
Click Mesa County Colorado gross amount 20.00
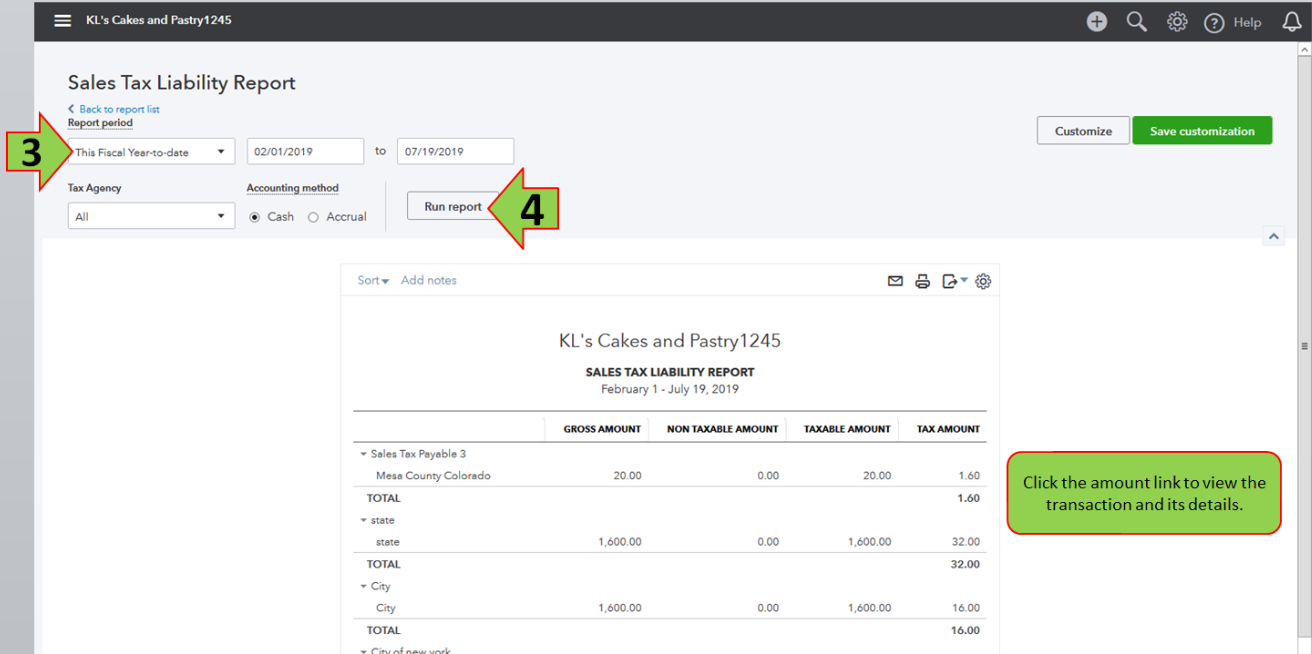(x=627, y=476)
